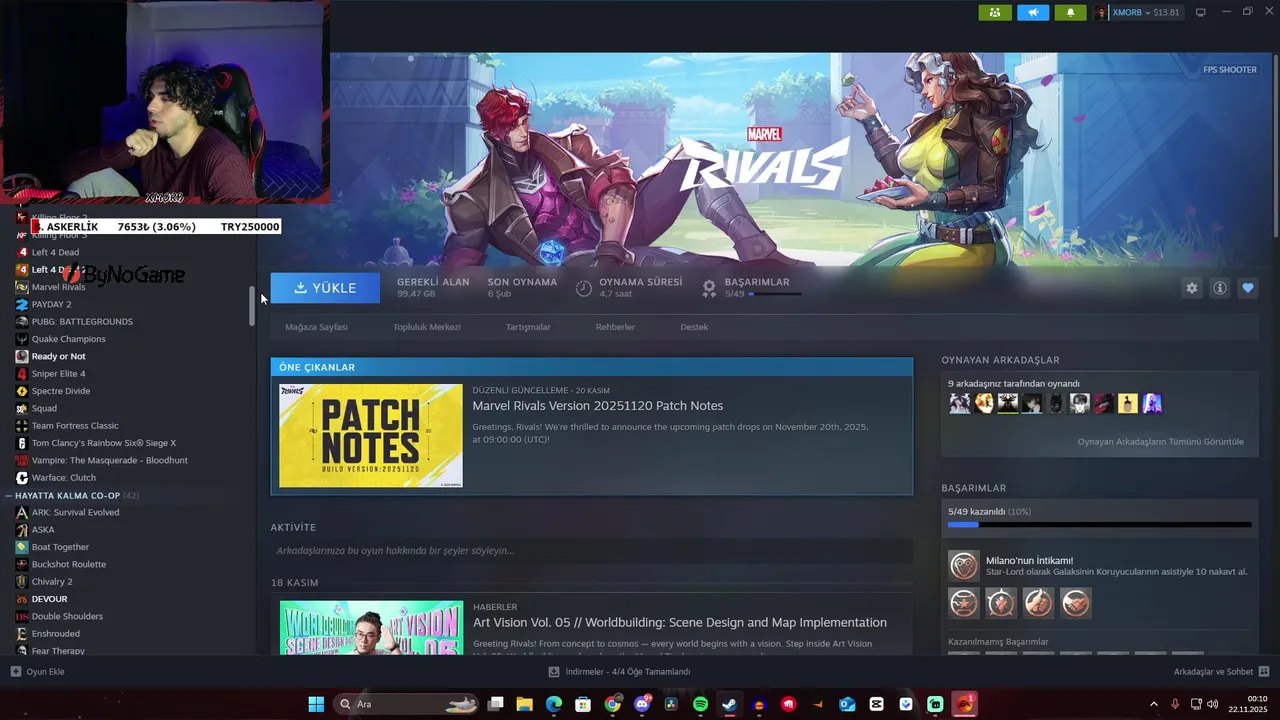This screenshot has width=1280, height=720.
Task: Click Oynayan Arkadaşların Tümünü Görüntüle link
Action: point(1160,442)
